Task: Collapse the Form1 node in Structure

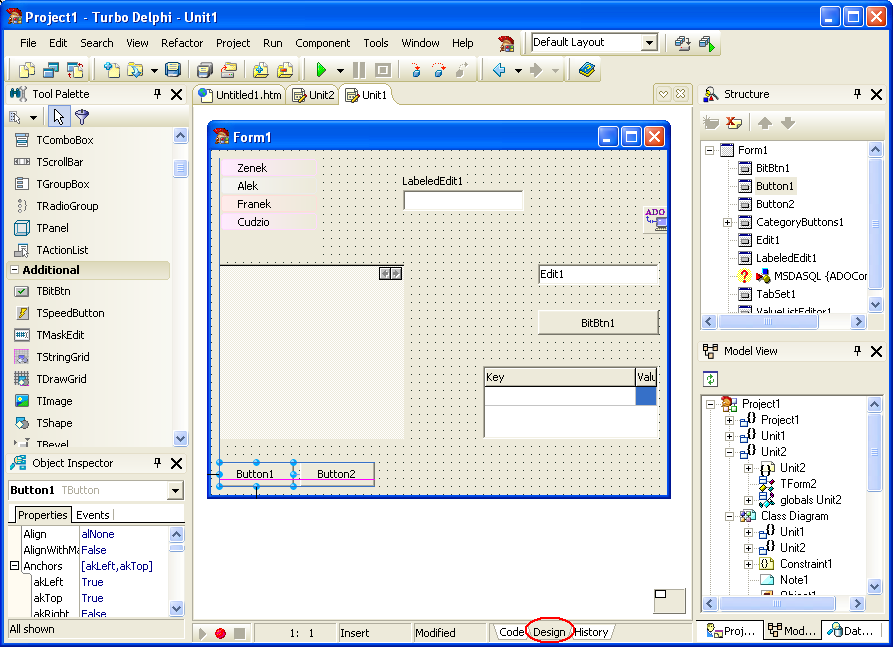Action: pos(709,150)
